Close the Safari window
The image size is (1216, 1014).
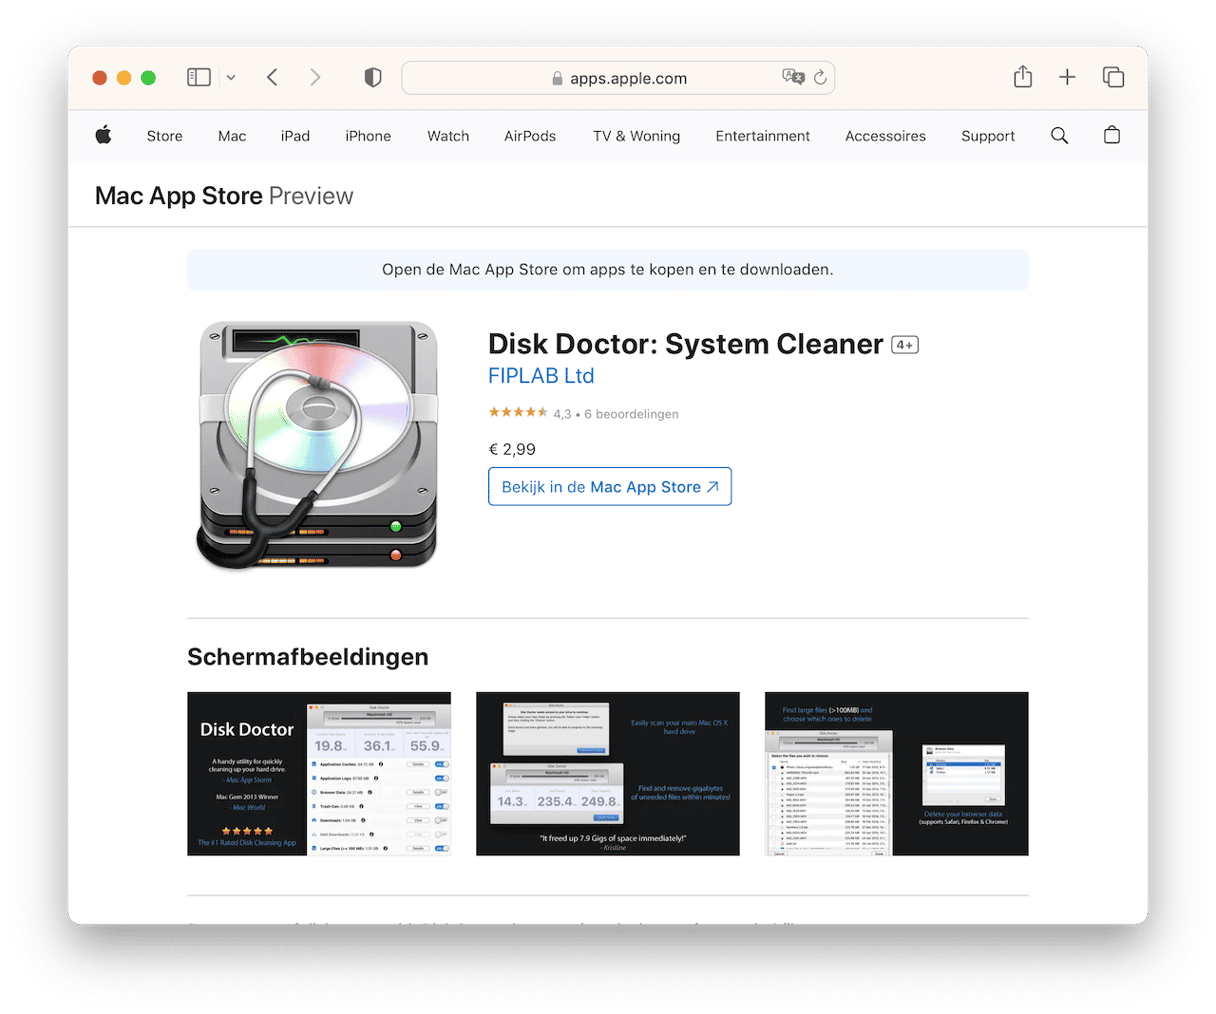click(100, 78)
